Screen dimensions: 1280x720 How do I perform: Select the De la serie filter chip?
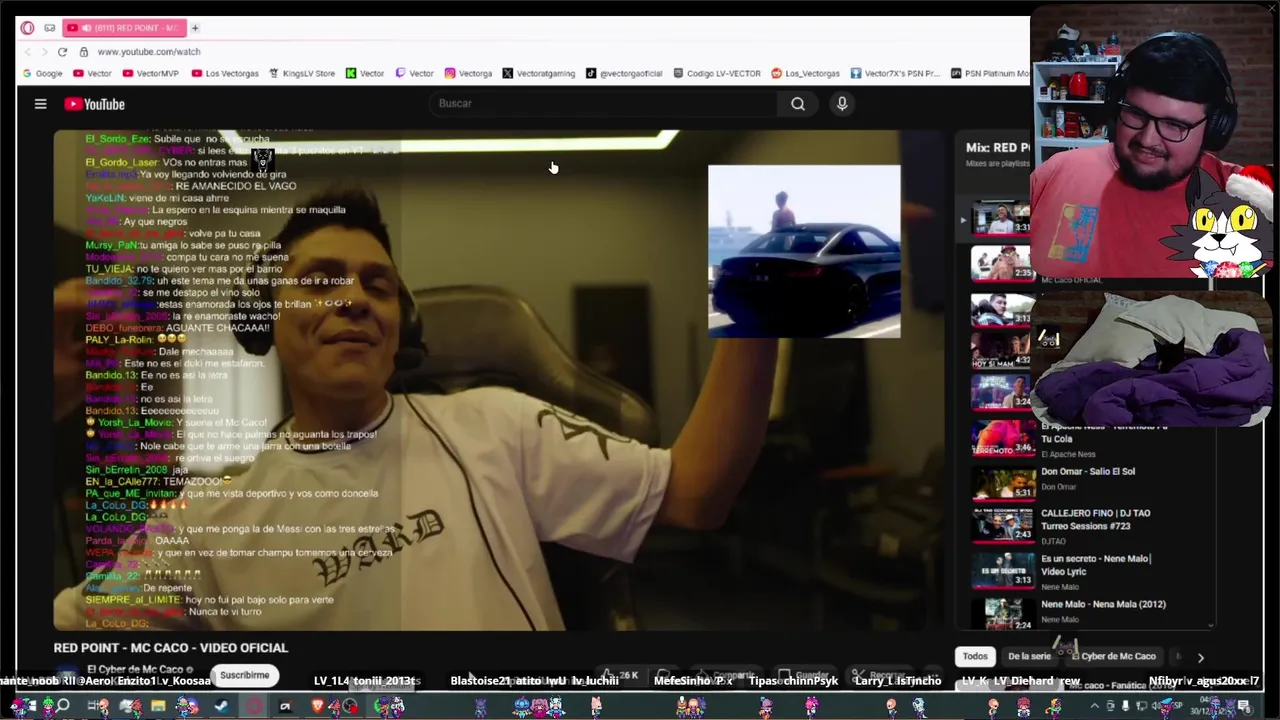pyautogui.click(x=1029, y=656)
